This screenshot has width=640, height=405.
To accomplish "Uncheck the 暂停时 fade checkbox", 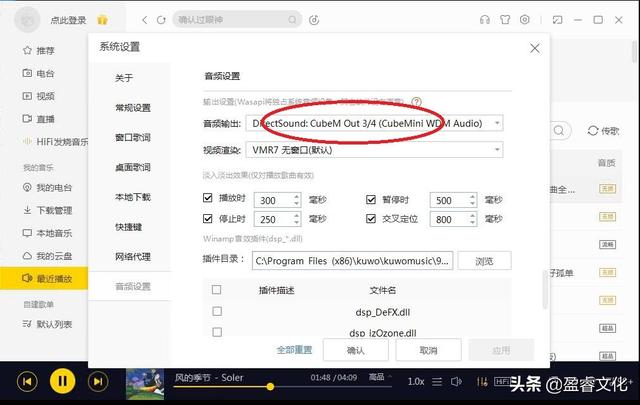I will coord(371,199).
